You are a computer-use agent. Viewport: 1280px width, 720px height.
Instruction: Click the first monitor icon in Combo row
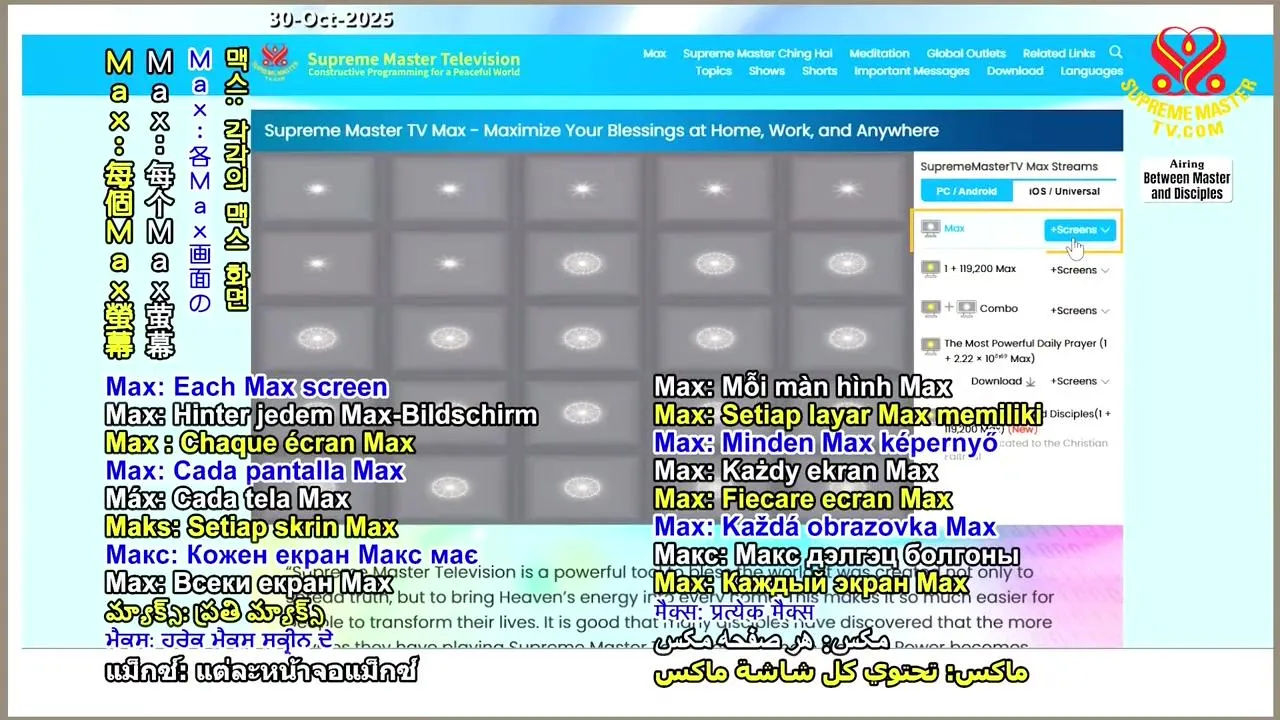930,309
